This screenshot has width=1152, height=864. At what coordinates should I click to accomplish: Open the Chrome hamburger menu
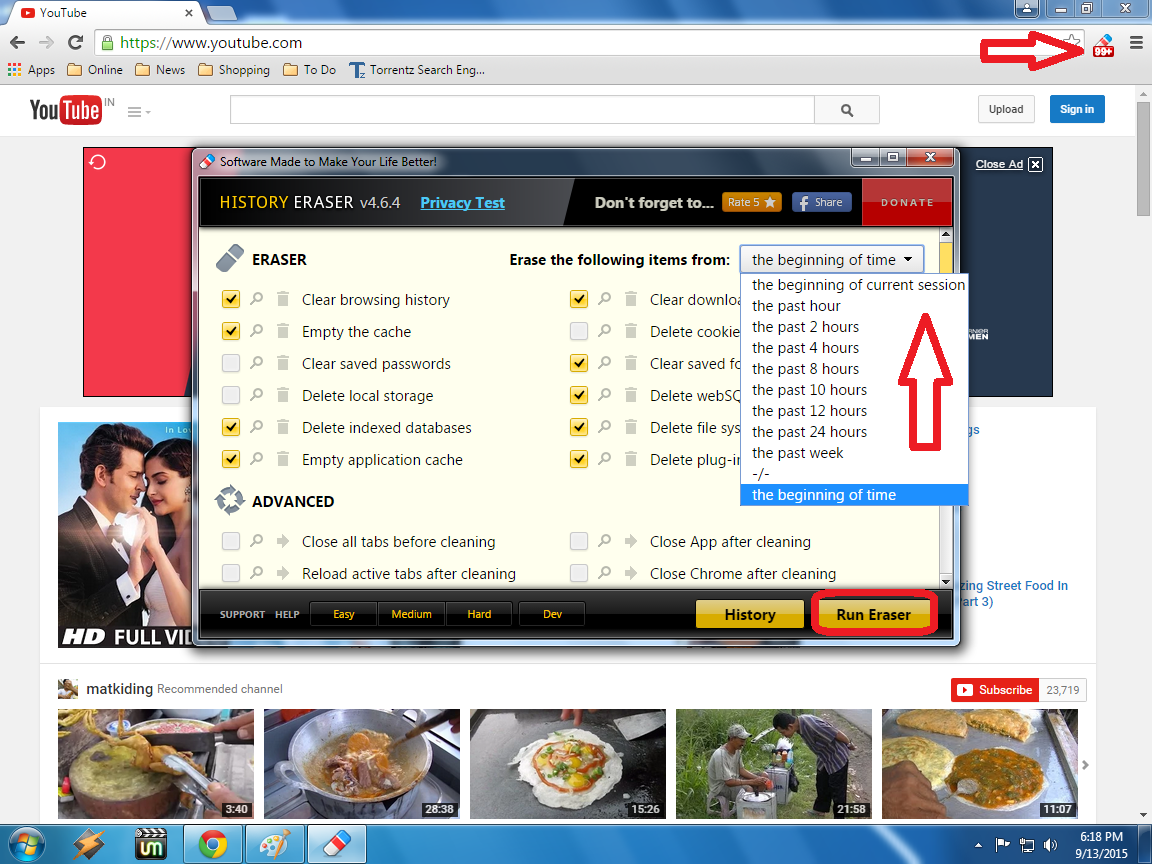point(1136,43)
